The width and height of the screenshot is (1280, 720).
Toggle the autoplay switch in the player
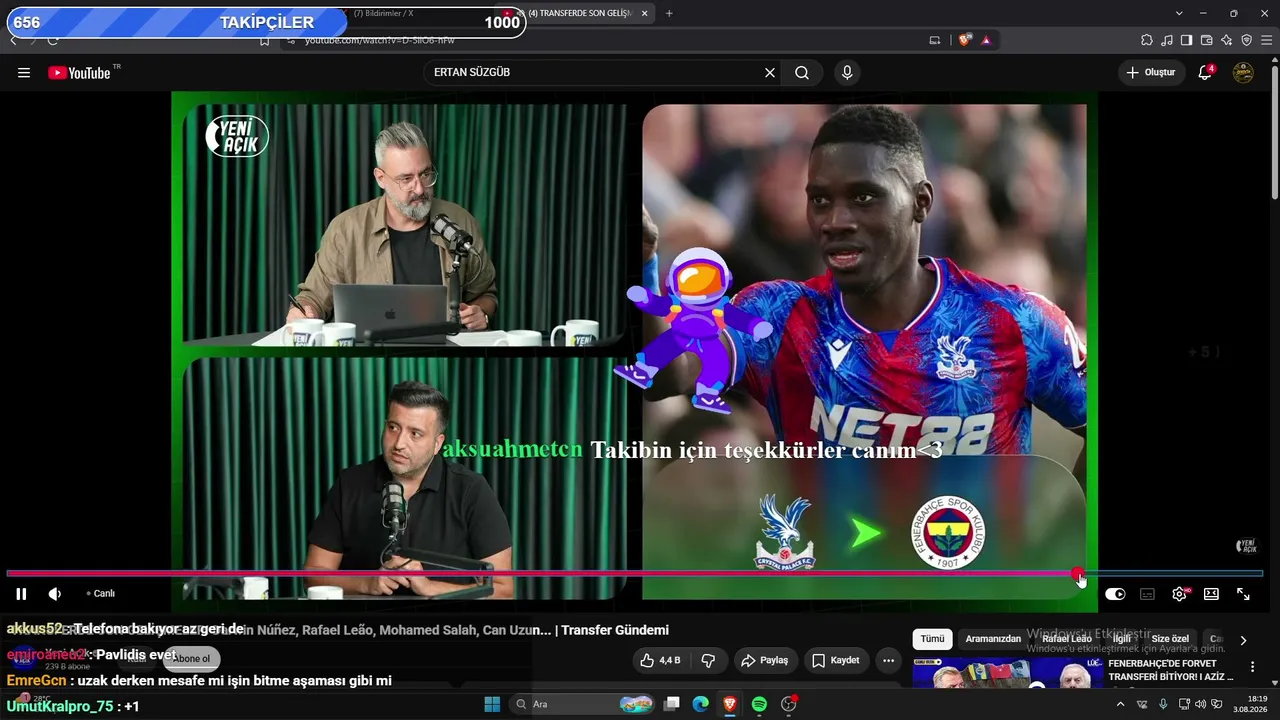pos(1115,594)
